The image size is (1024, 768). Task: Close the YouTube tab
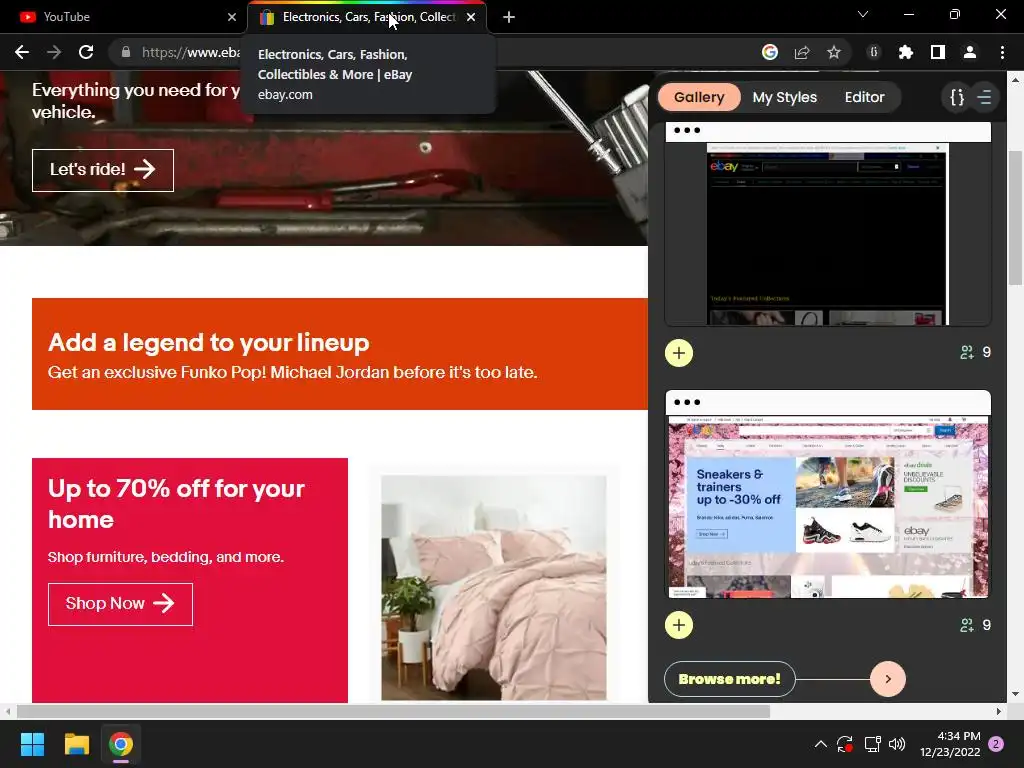pos(232,17)
